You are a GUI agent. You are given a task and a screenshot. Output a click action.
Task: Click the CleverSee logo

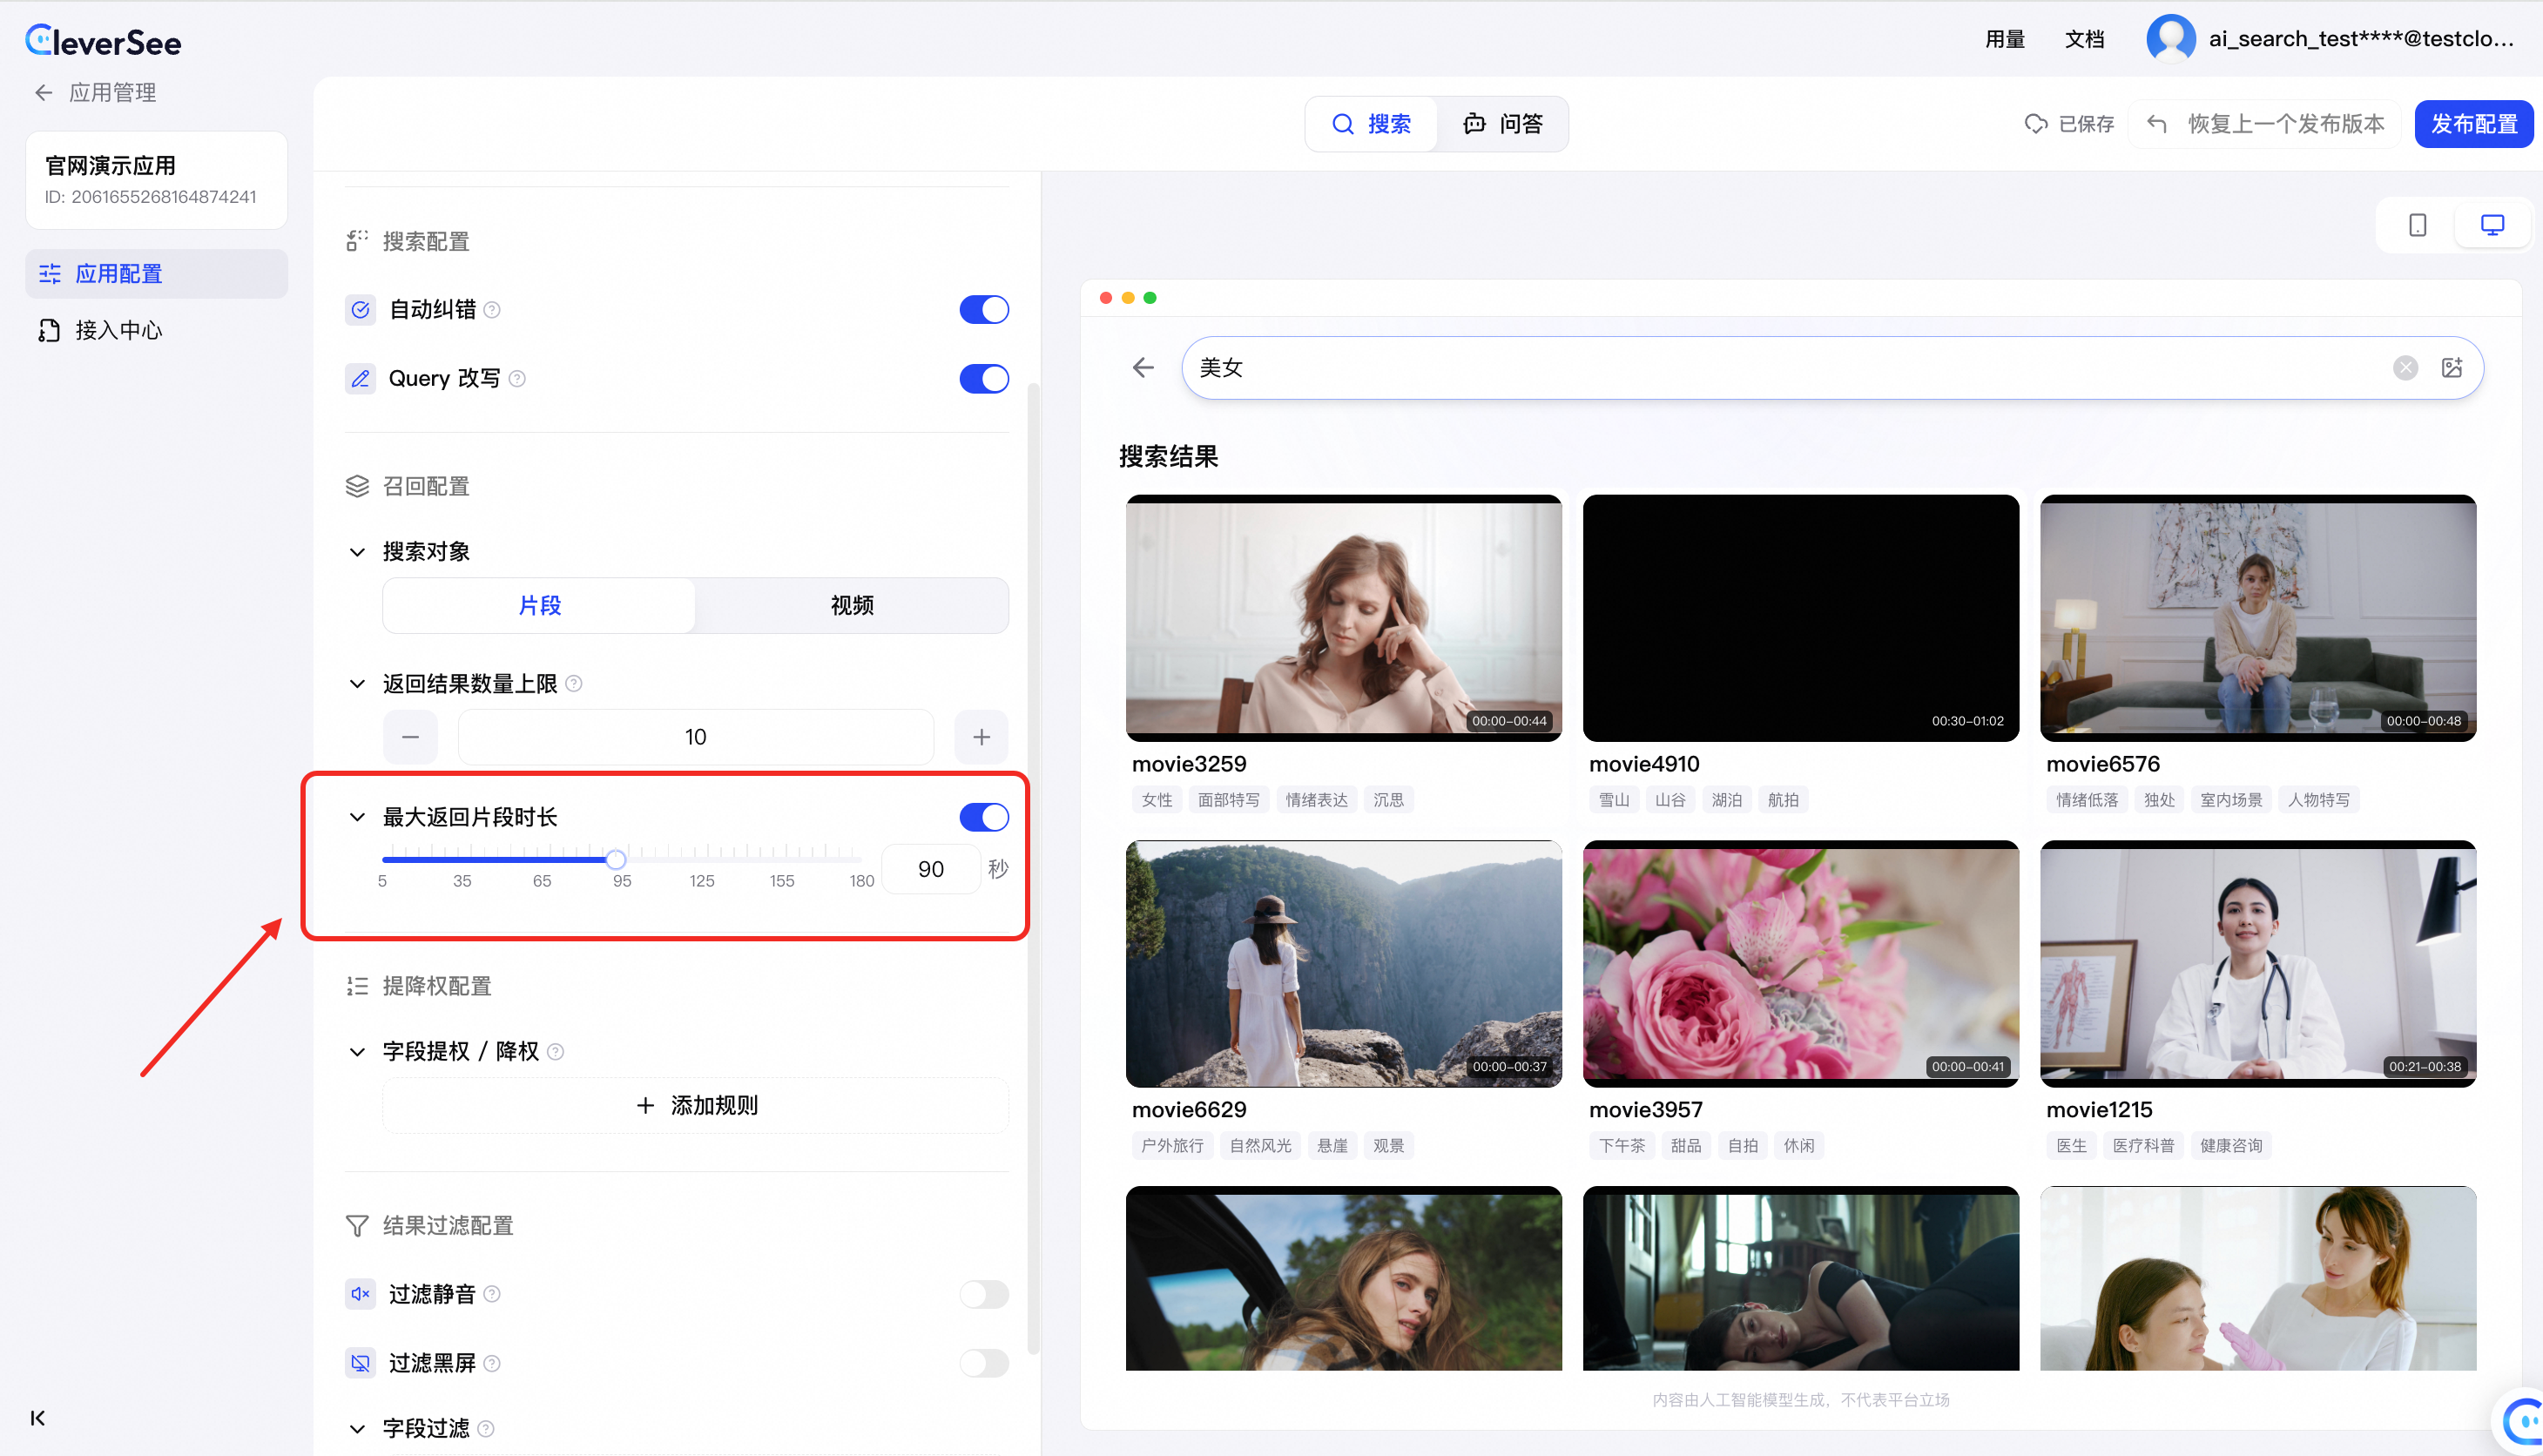tap(103, 40)
